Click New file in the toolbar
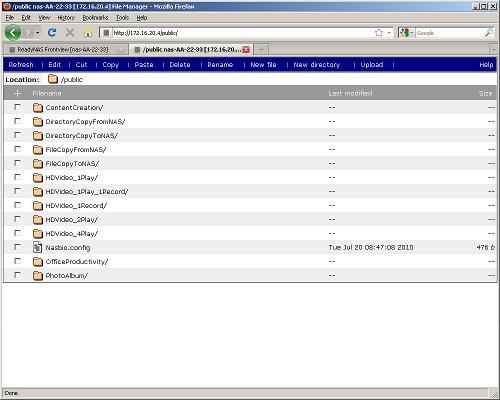This screenshot has height=400, width=500. pyautogui.click(x=263, y=65)
